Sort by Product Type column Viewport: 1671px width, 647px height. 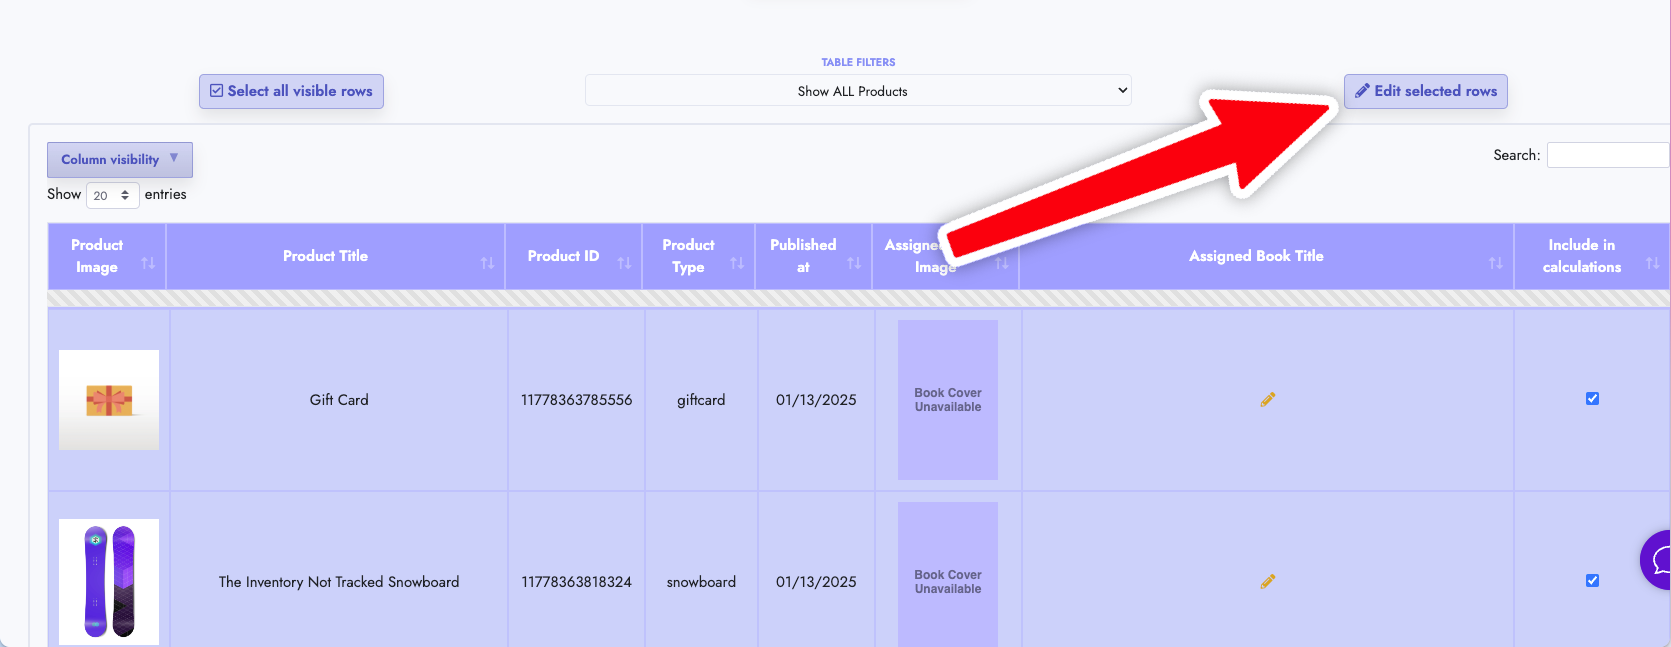(x=698, y=256)
